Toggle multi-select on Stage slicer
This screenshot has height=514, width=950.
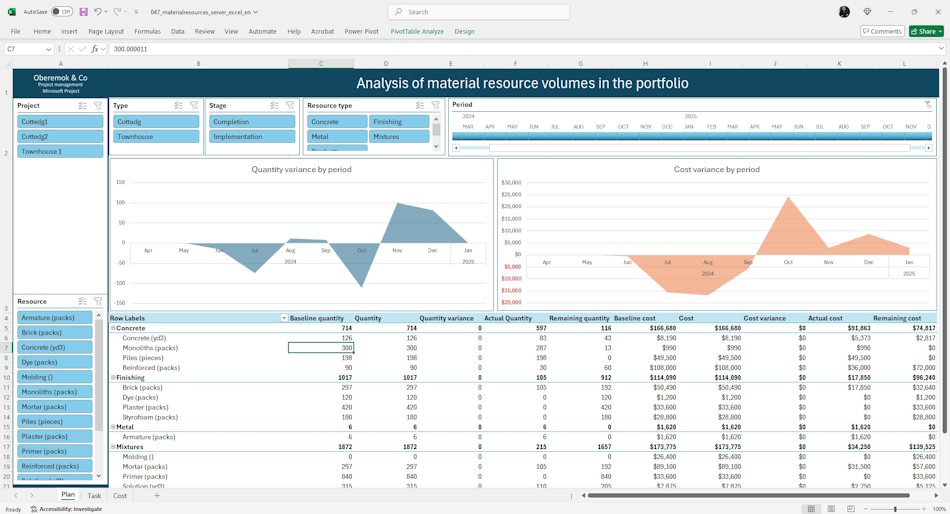(x=274, y=105)
